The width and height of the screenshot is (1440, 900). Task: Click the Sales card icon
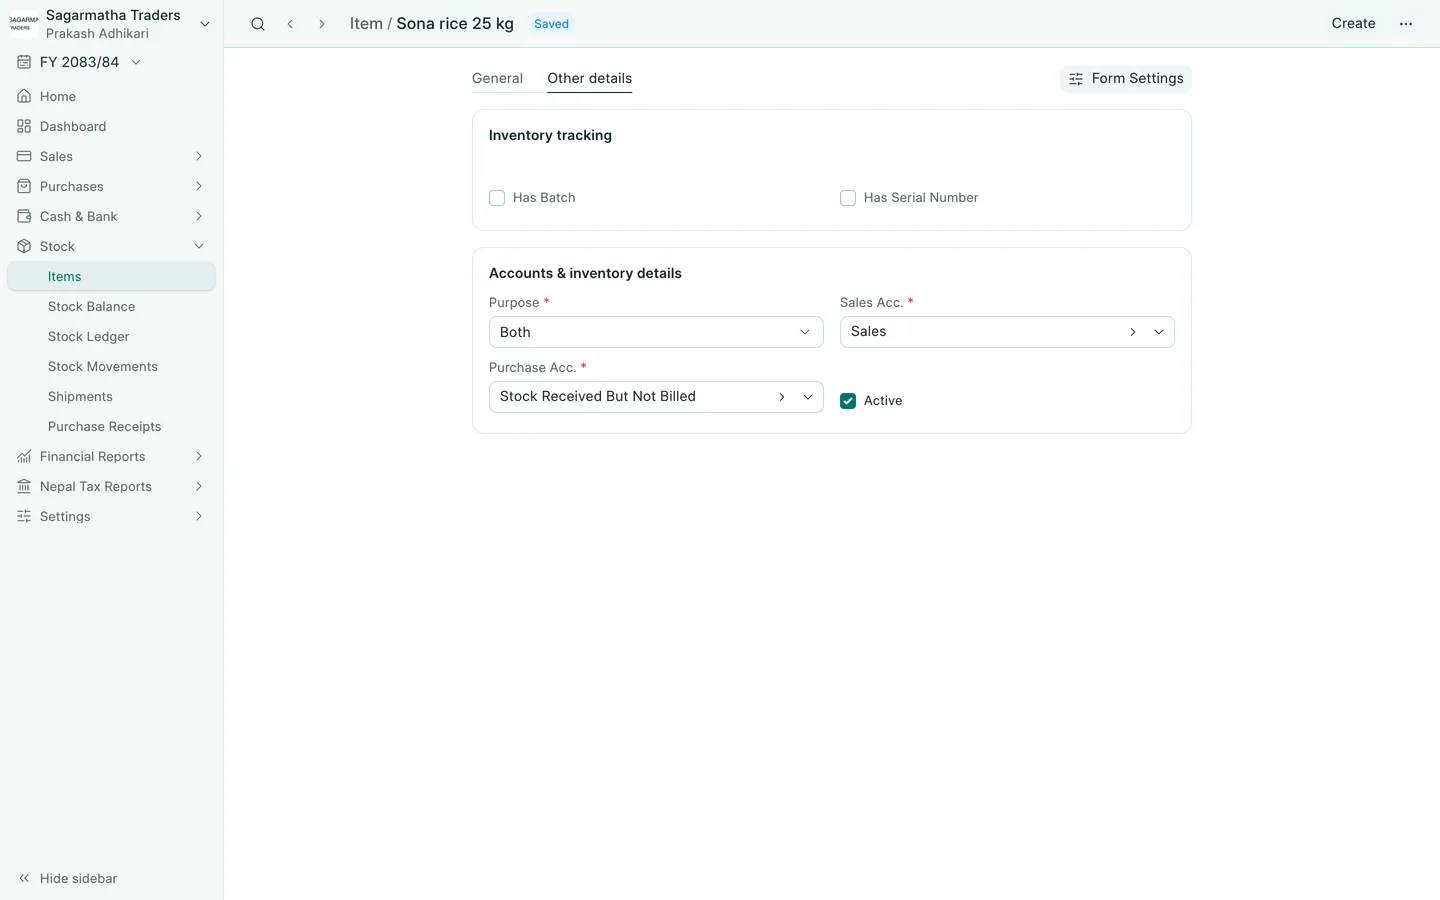coord(24,156)
